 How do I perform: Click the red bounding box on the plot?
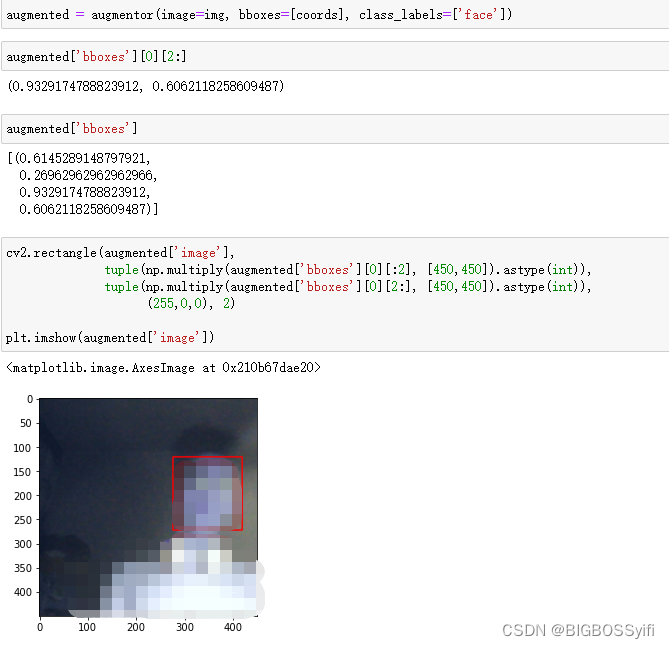point(207,493)
